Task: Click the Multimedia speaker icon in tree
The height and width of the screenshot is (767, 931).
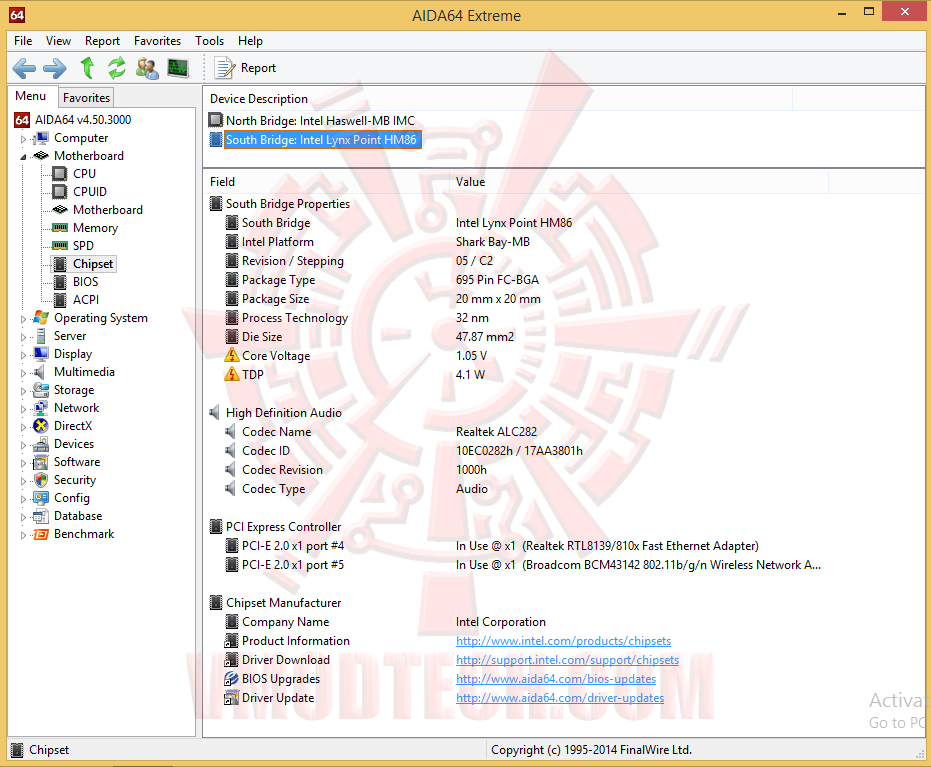Action: point(41,372)
